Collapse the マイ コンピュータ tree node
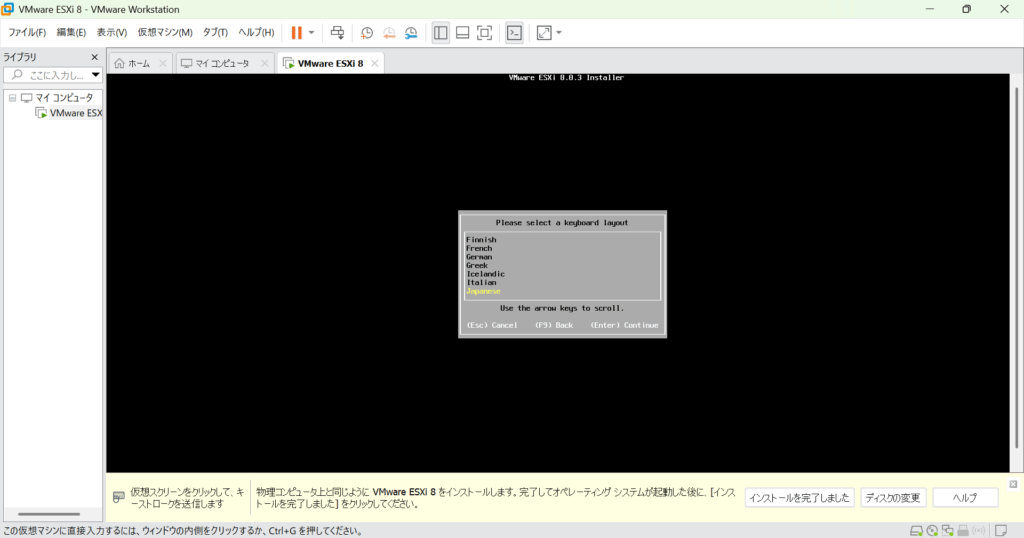This screenshot has height=538, width=1024. point(12,98)
